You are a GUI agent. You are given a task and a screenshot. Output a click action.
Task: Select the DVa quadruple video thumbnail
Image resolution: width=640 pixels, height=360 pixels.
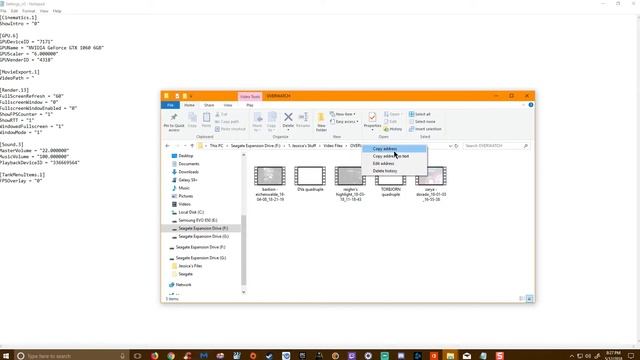[x=310, y=176]
